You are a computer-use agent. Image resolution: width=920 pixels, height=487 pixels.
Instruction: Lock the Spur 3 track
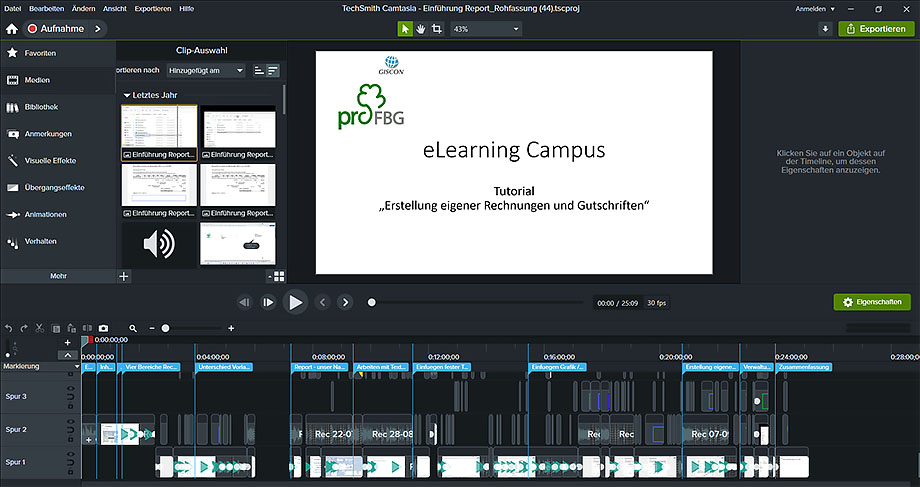click(x=70, y=405)
